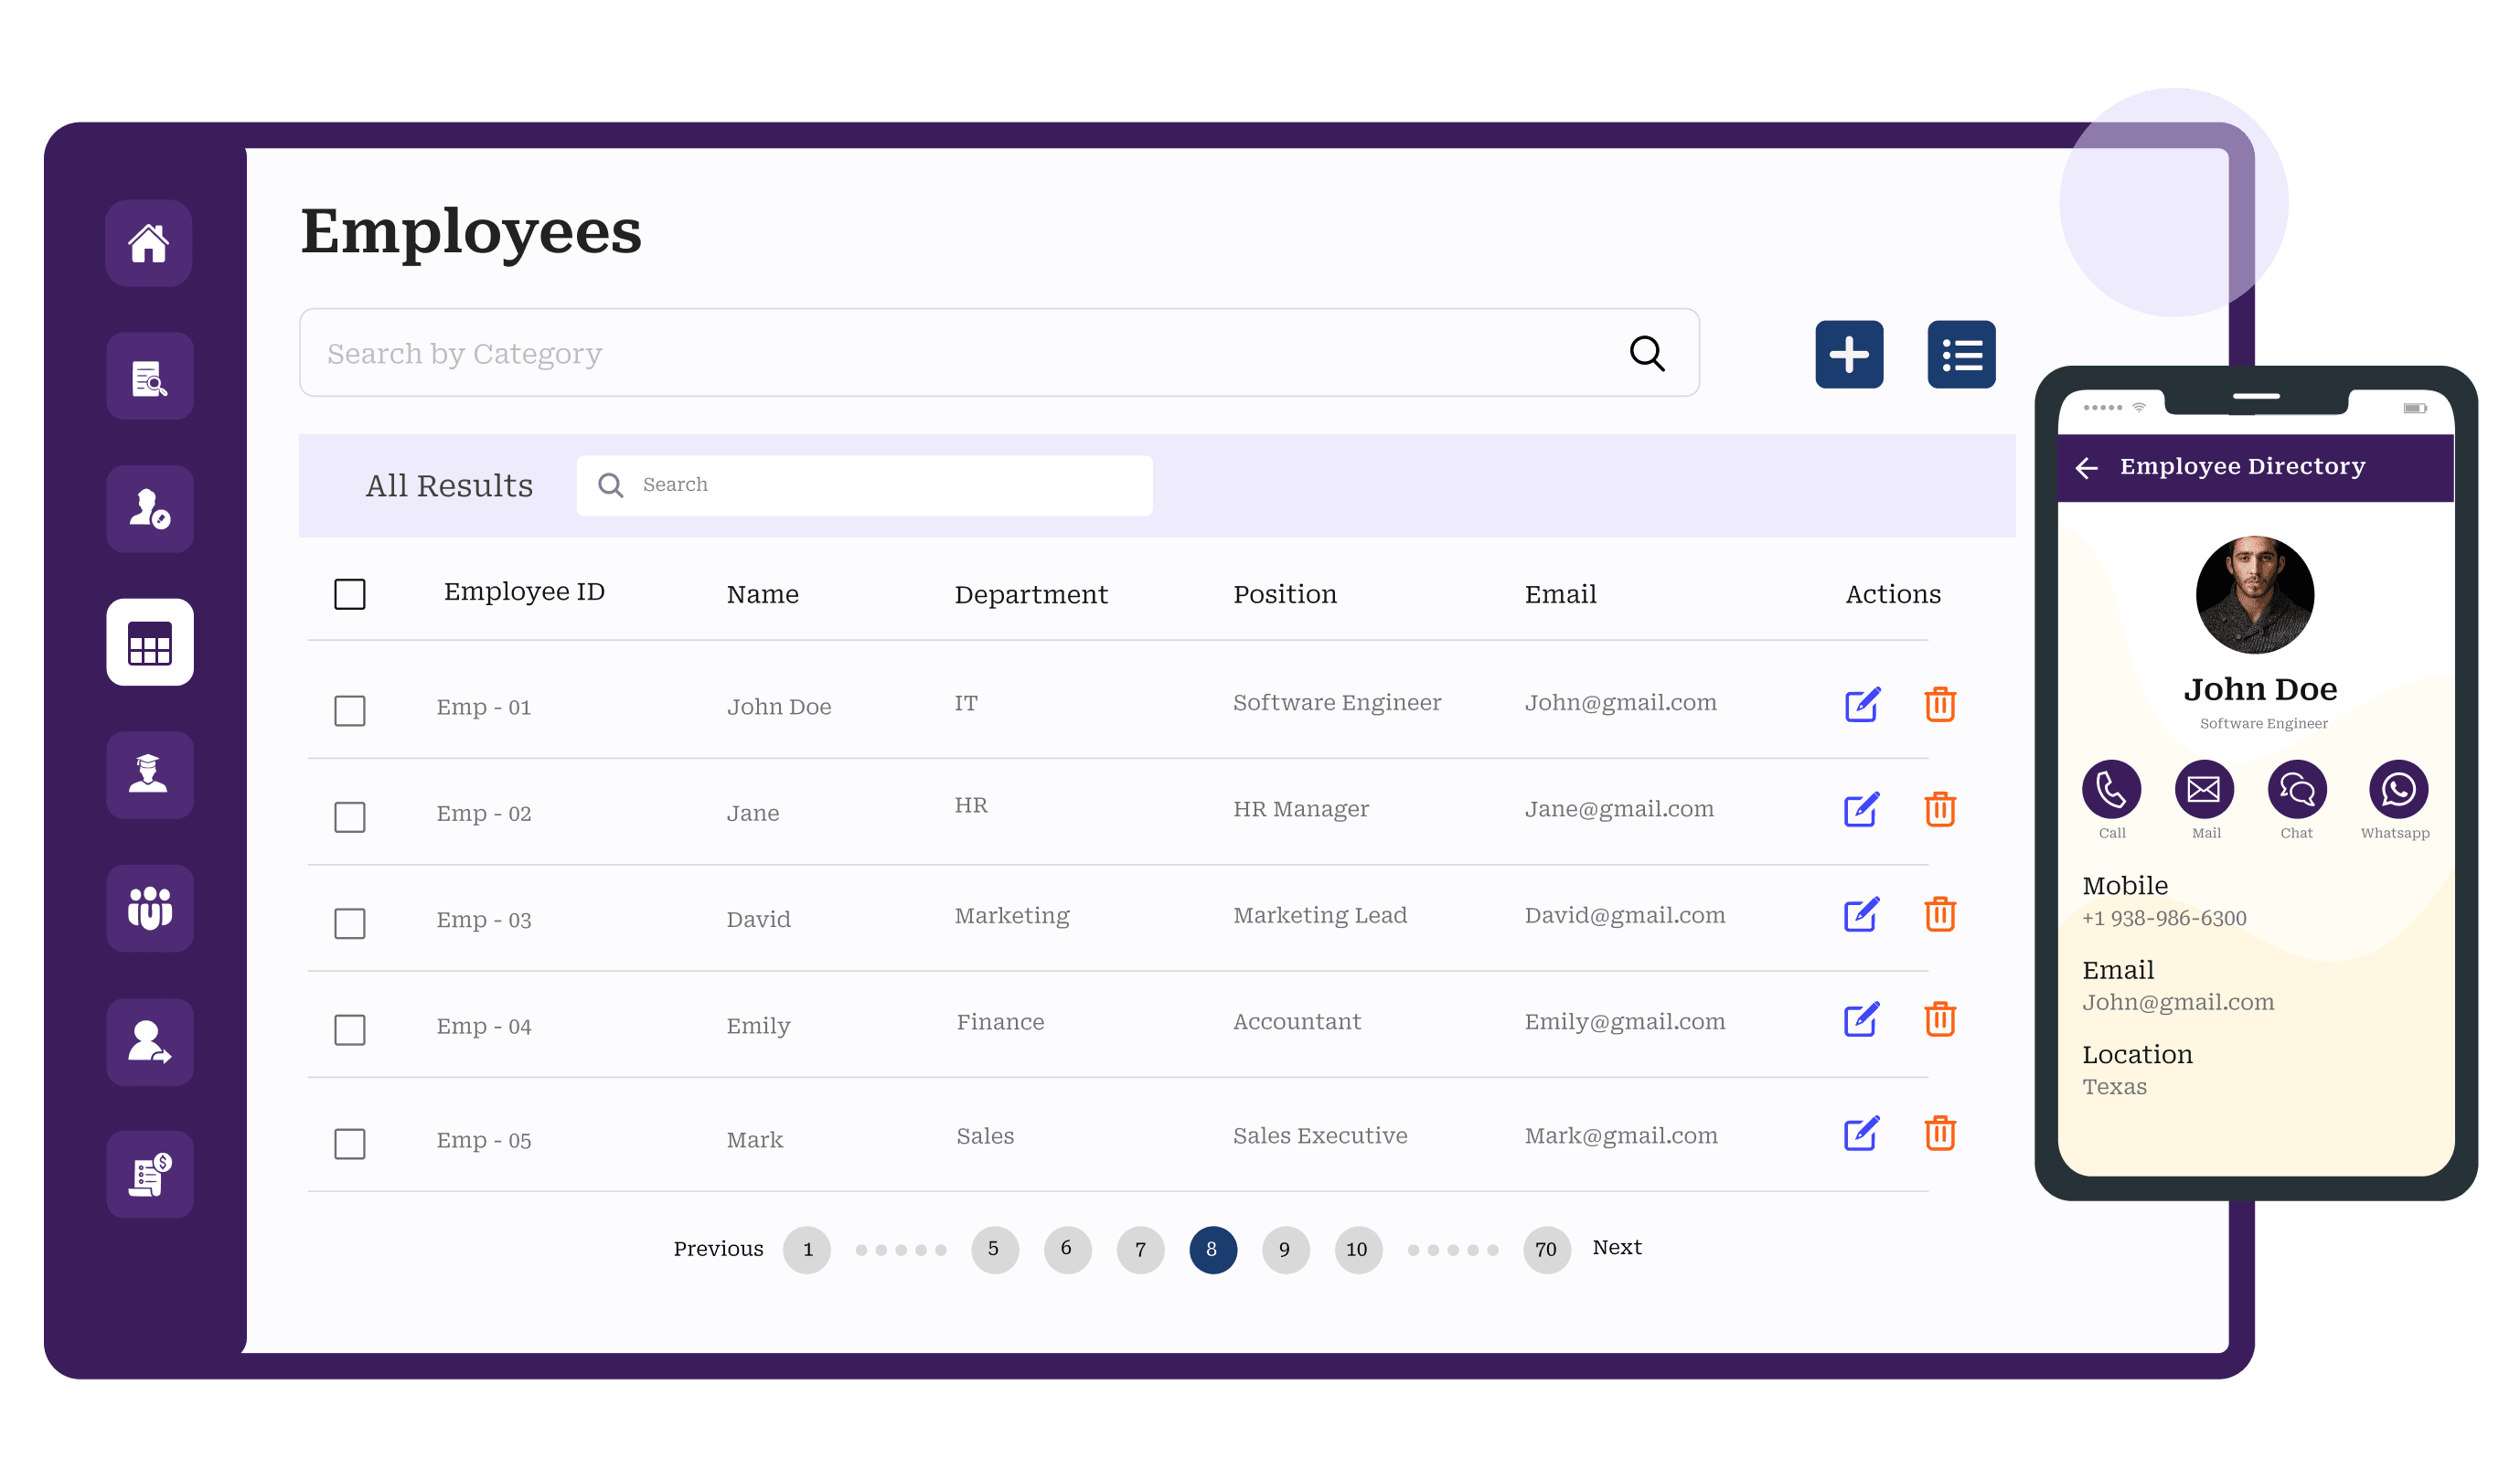This screenshot has width=2520, height=1470.
Task: Click John Doe's profile photo on phone
Action: pyautogui.click(x=2254, y=595)
